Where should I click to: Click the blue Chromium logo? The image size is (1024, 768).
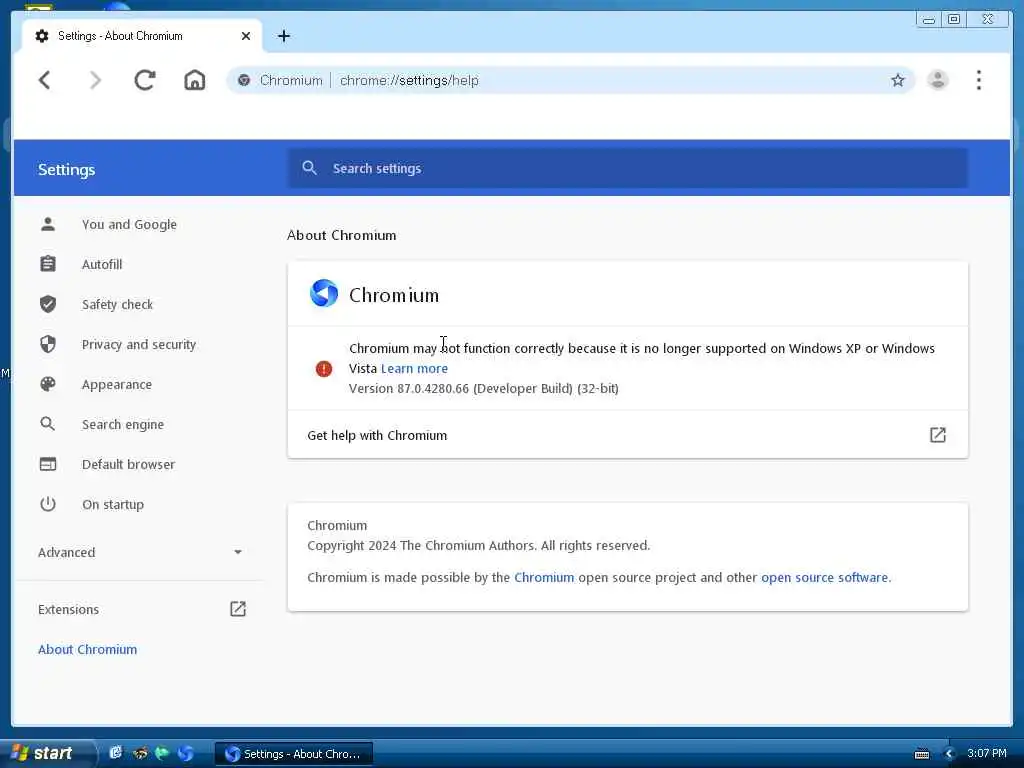[324, 293]
